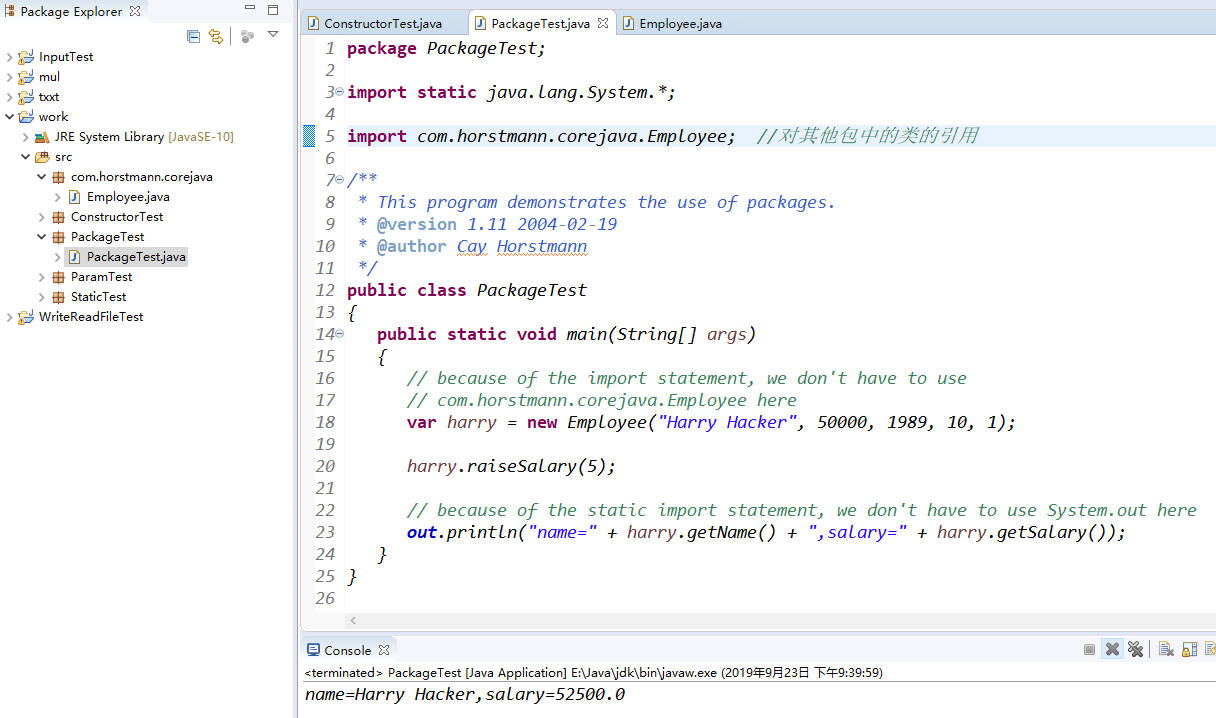Click the Remove All Terminated Launches icon
The image size is (1216, 718).
(1135, 650)
